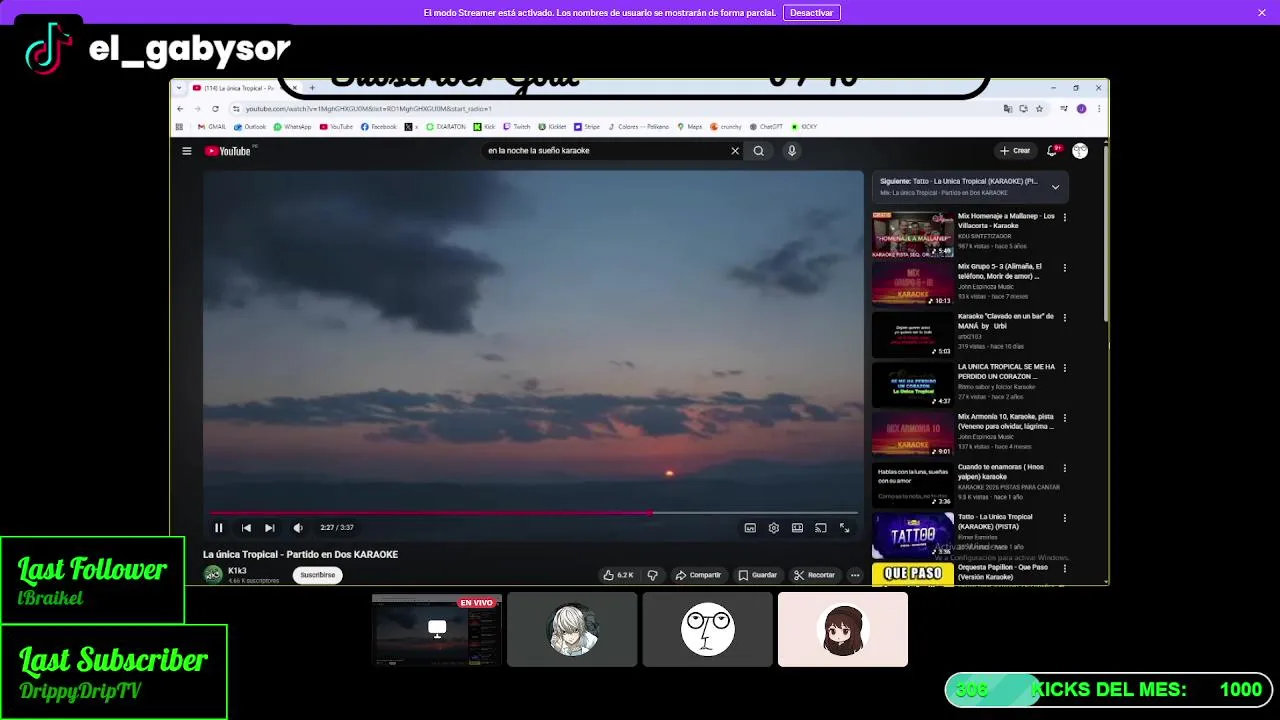Viewport: 1280px width, 720px height.
Task: Open options for Mix Grupo 5 - 3 video
Action: pyautogui.click(x=1065, y=268)
